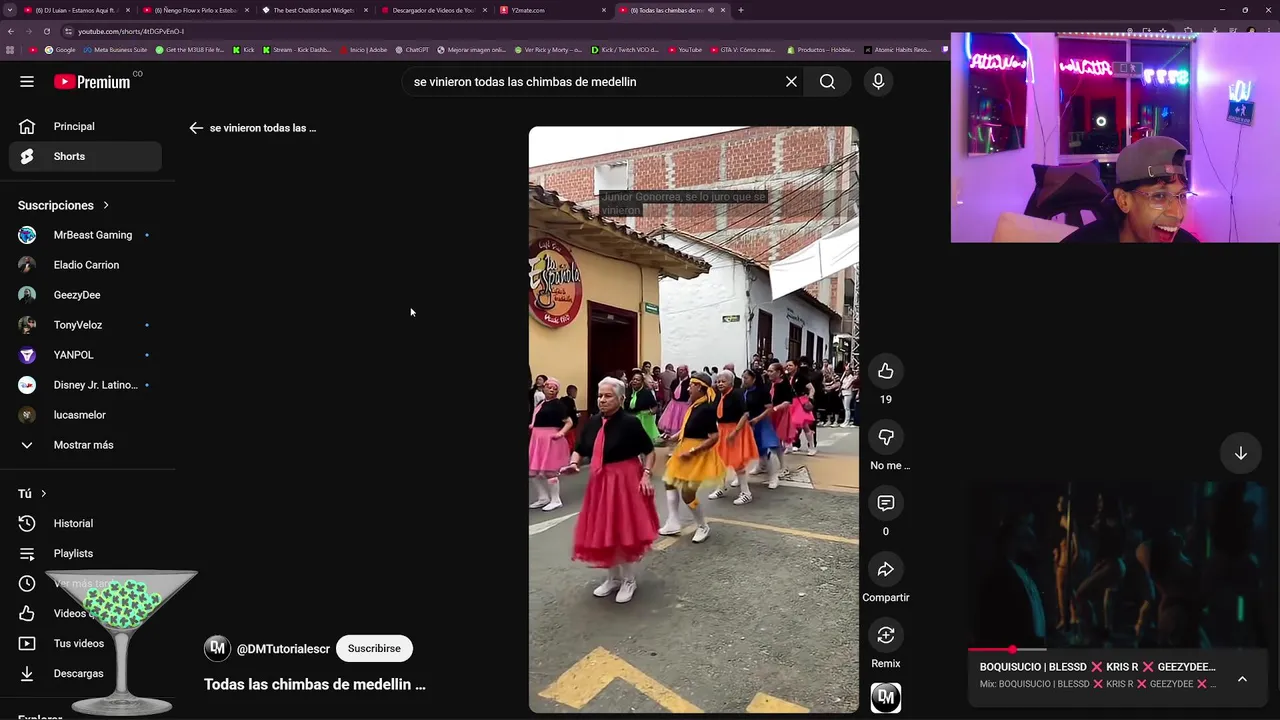Switch to DJ Luian Estamos Aquí tab
This screenshot has width=1280, height=720.
click(x=77, y=10)
